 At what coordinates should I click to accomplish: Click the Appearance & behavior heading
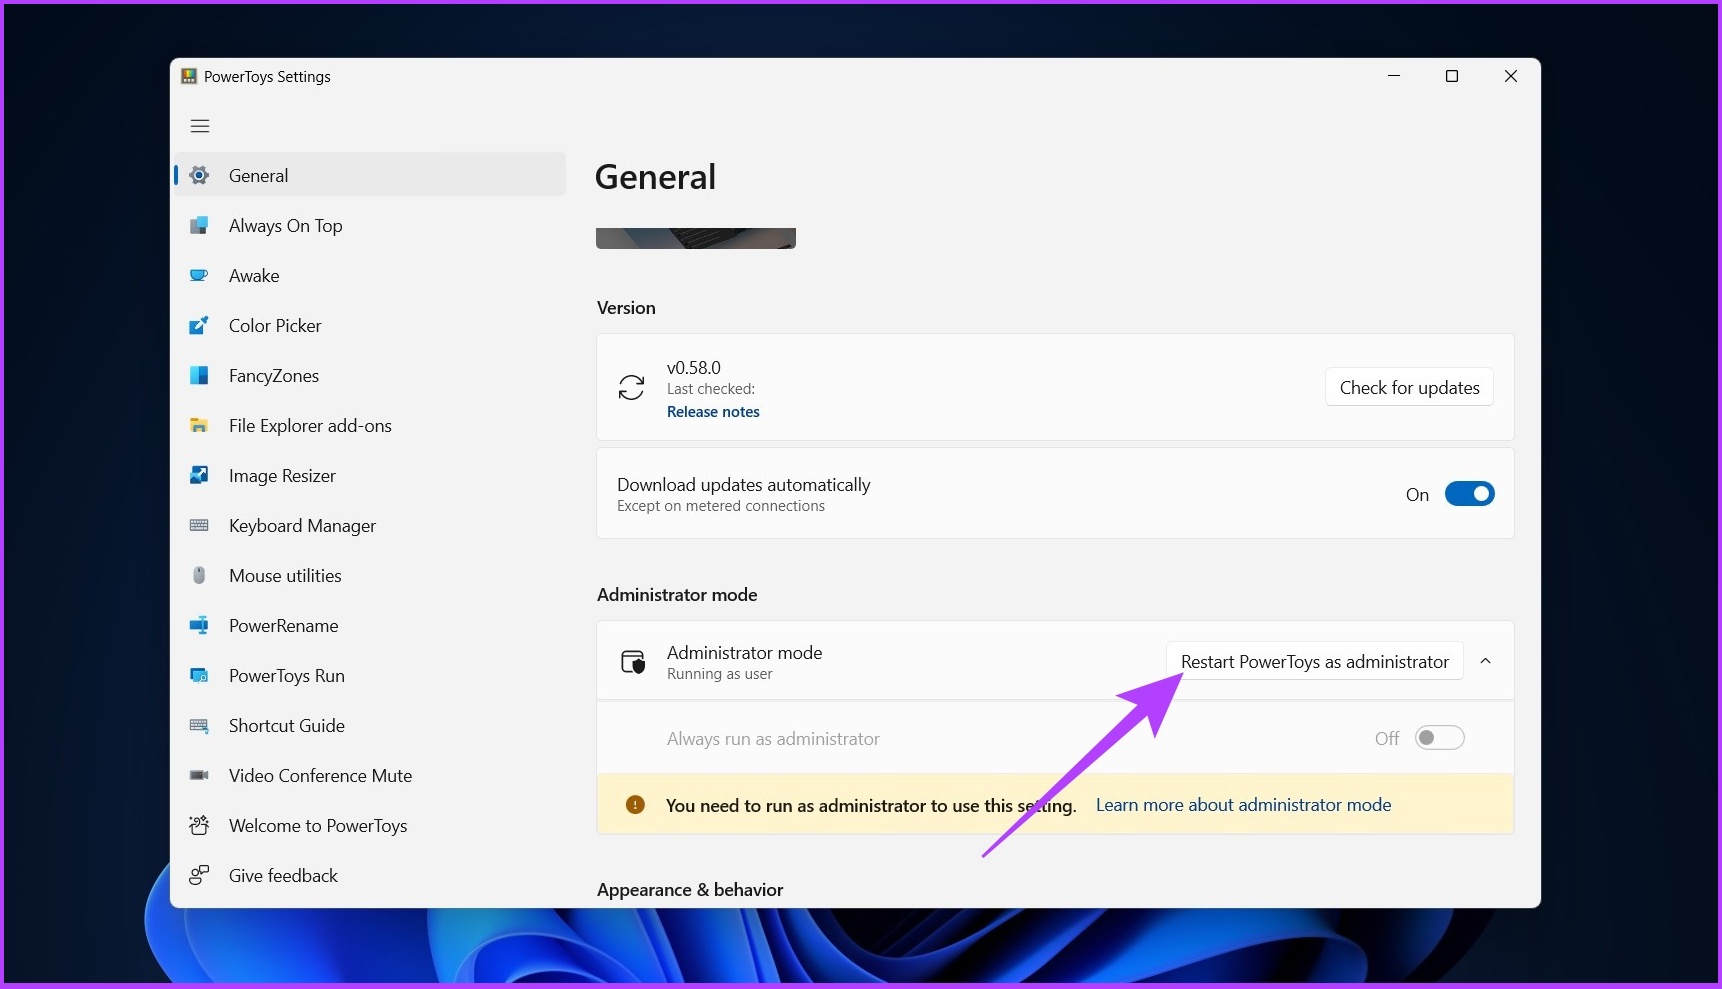[690, 889]
